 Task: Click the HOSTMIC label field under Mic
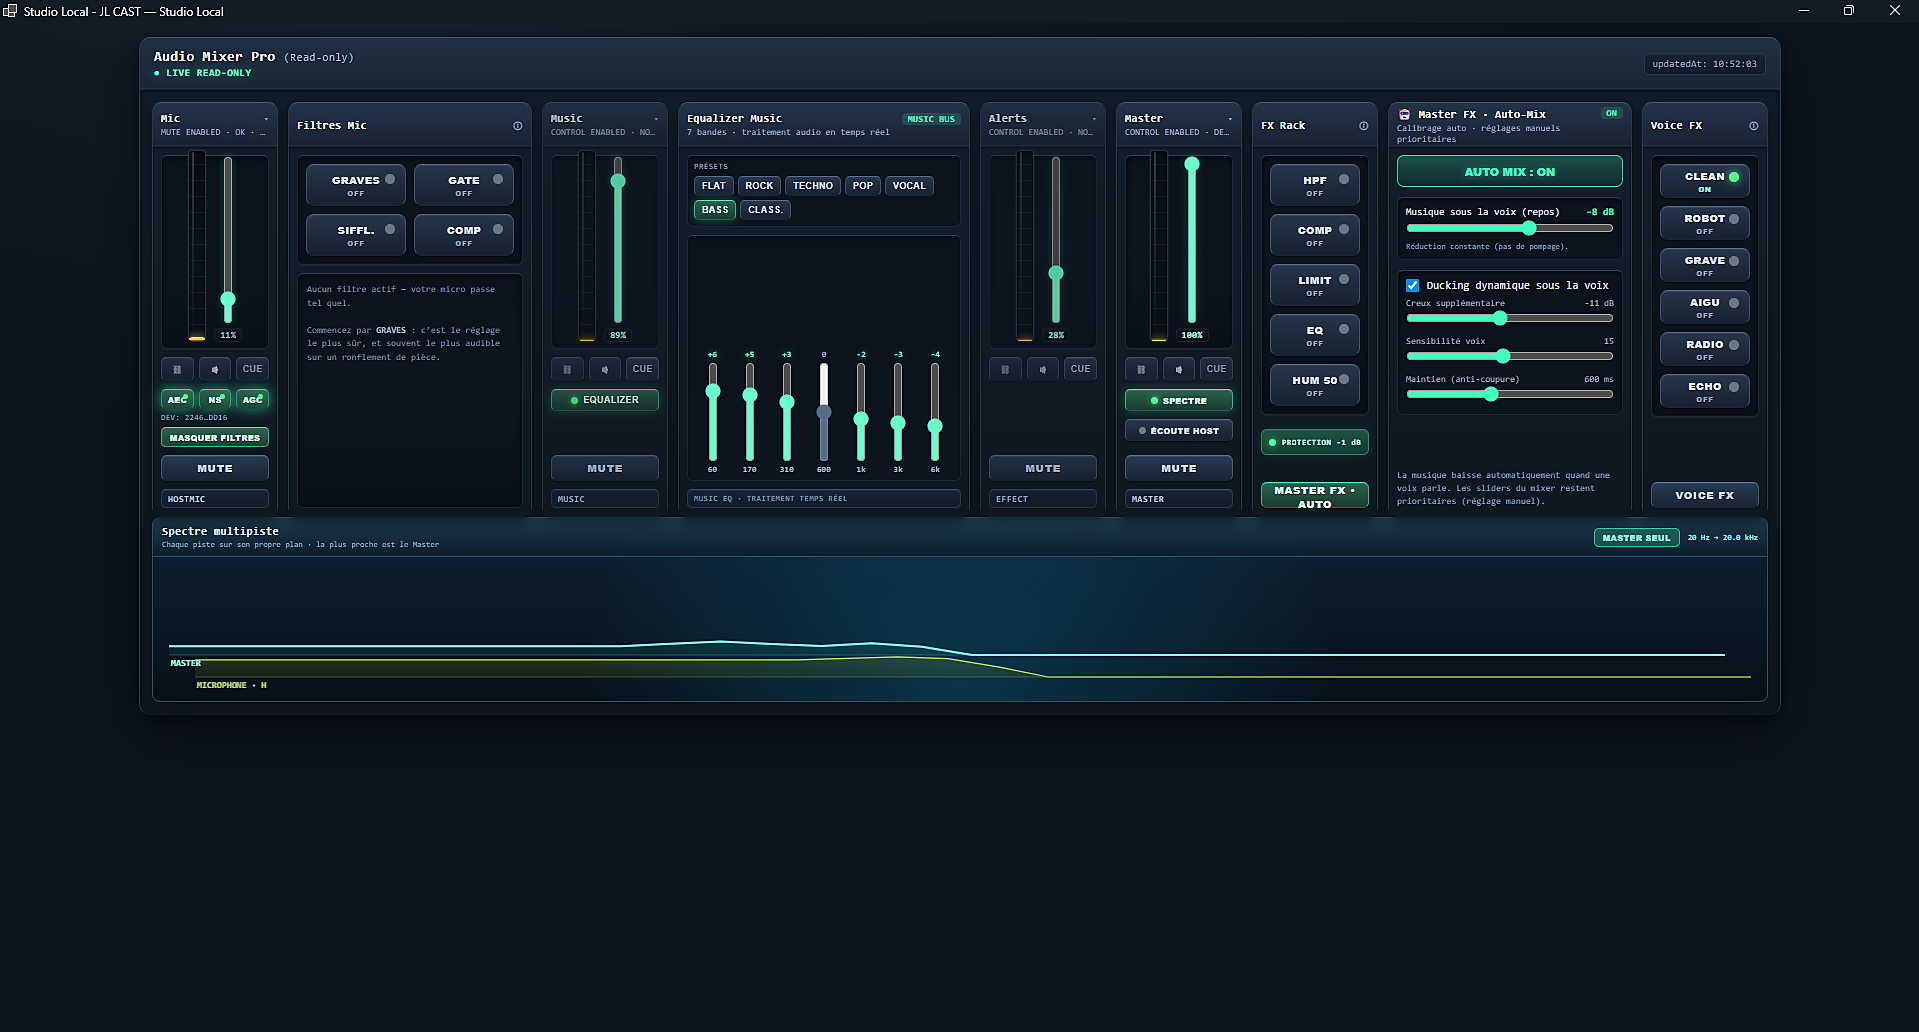coord(215,499)
